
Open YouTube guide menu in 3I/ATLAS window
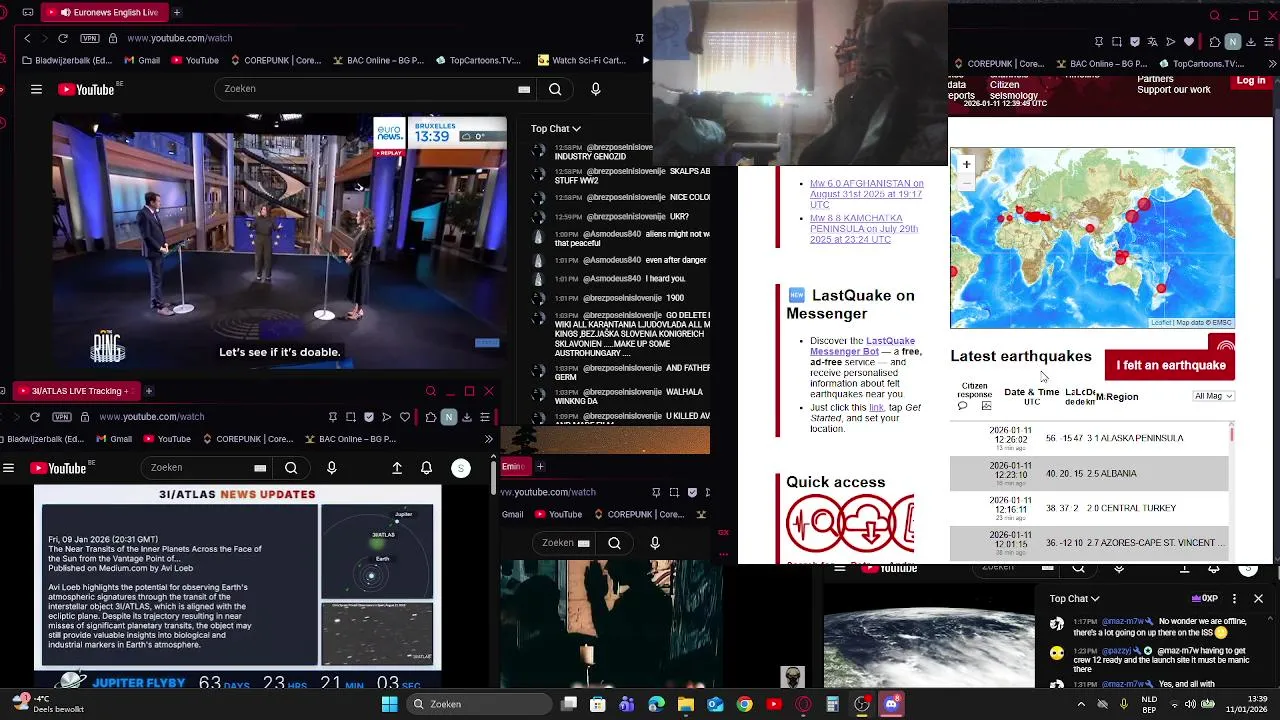(9, 468)
